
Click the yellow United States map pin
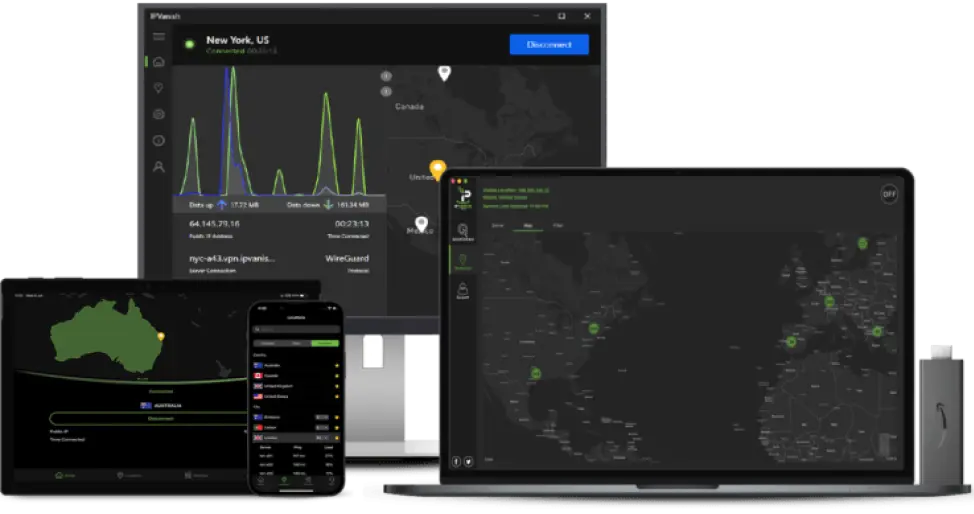point(436,168)
